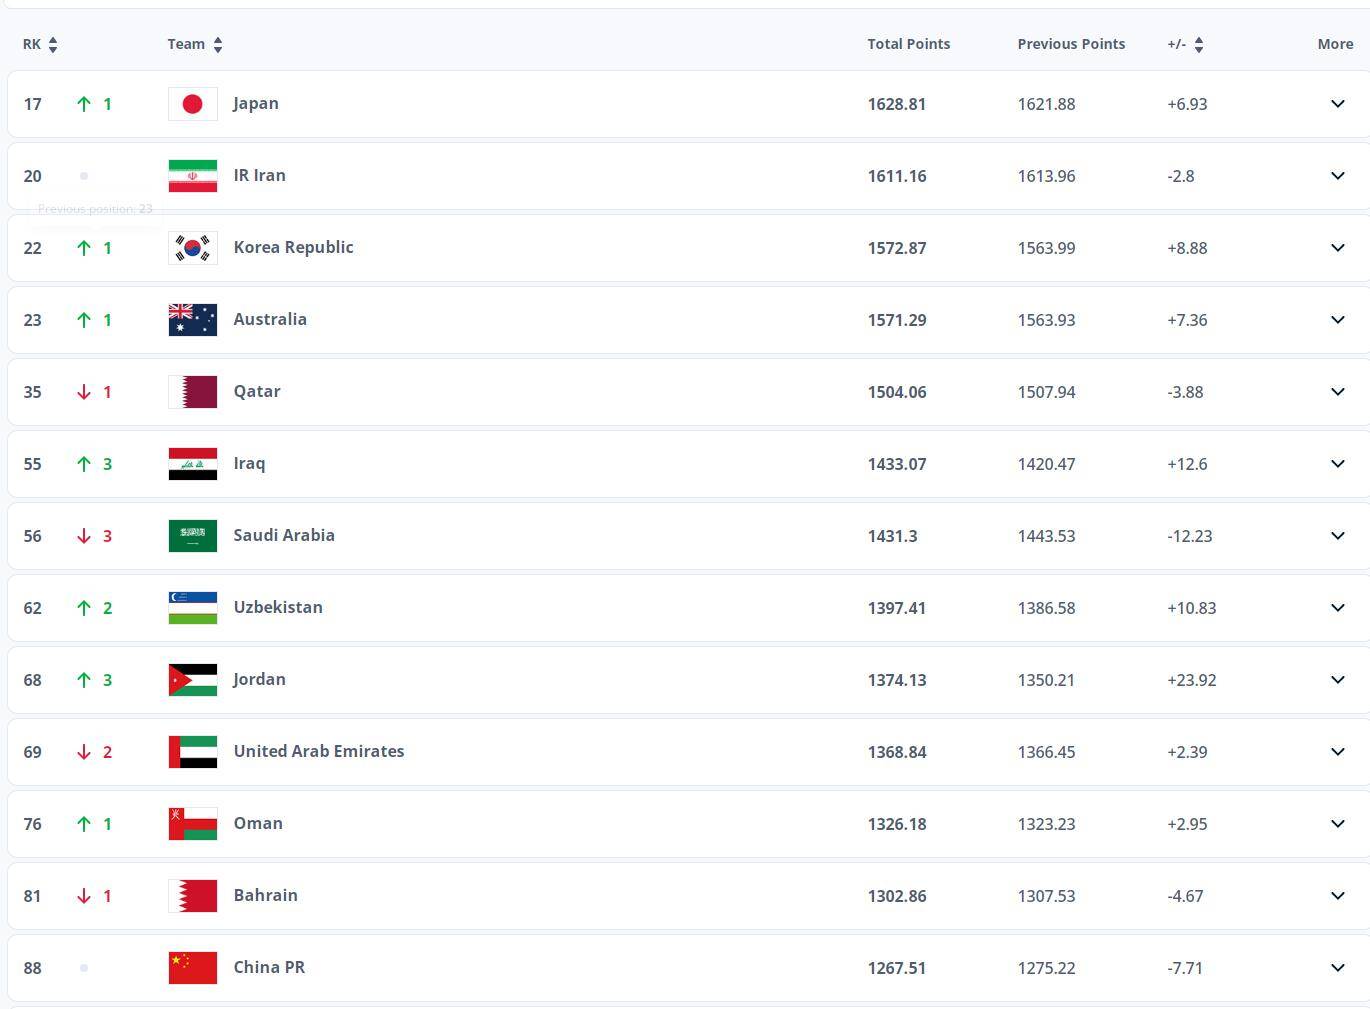
Task: Click the Previous Points column header
Action: pos(1071,44)
